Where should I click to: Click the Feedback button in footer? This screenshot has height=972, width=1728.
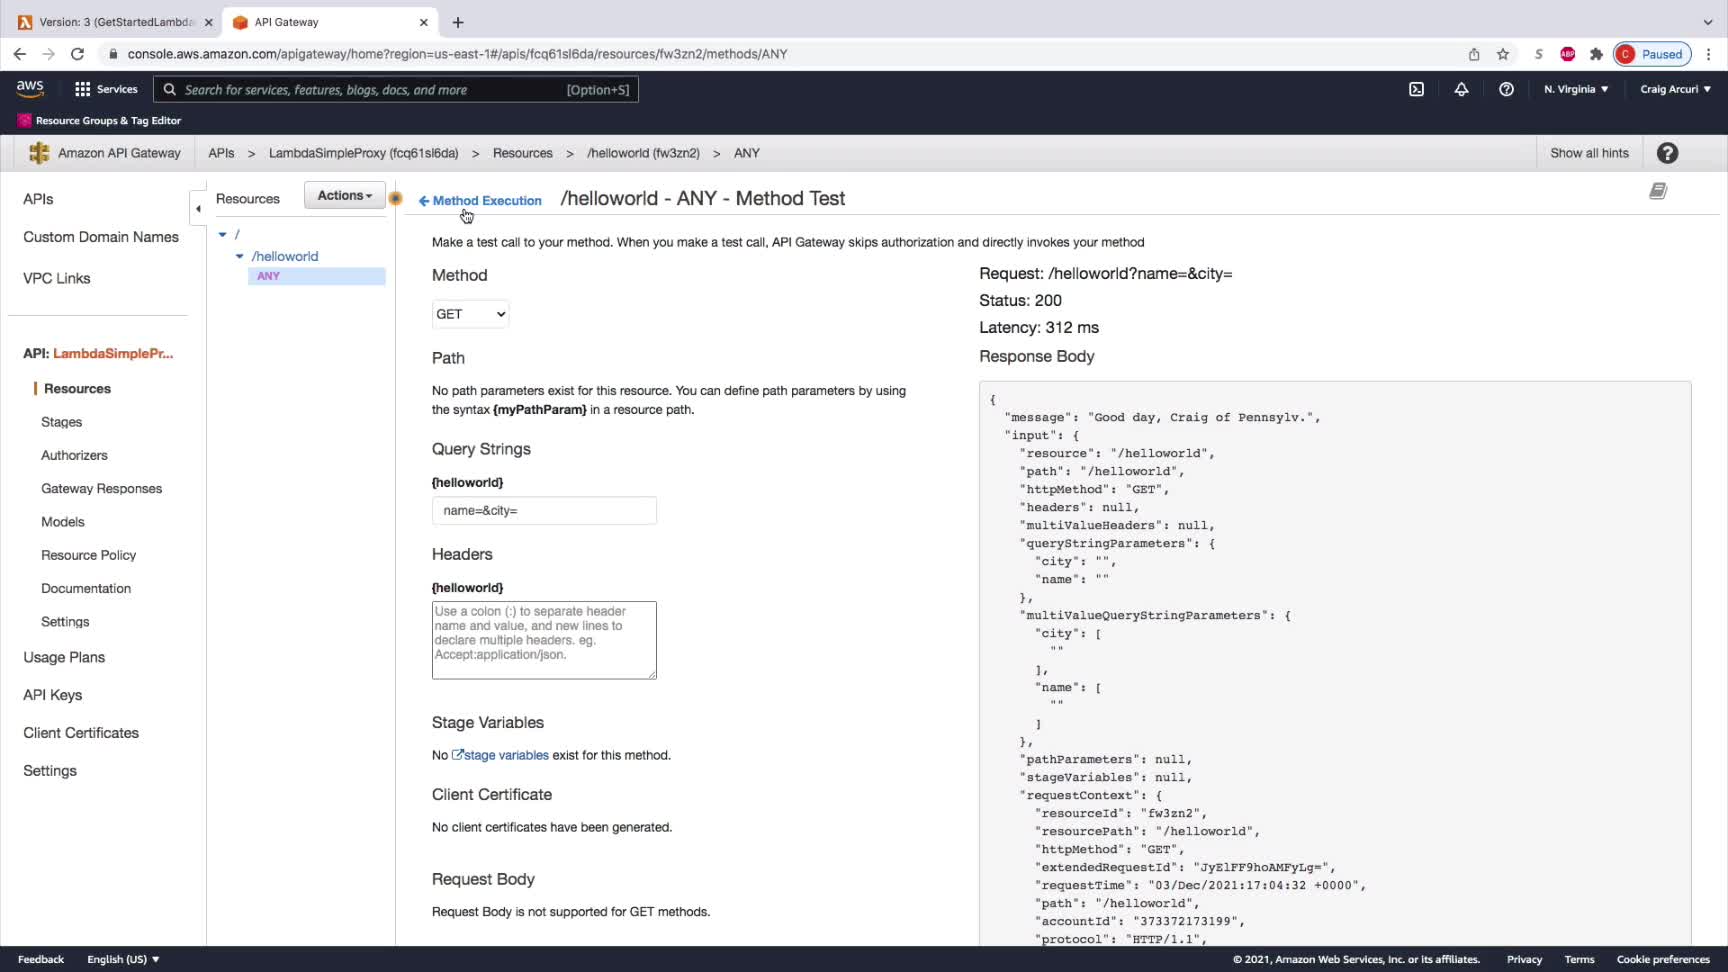(41, 959)
